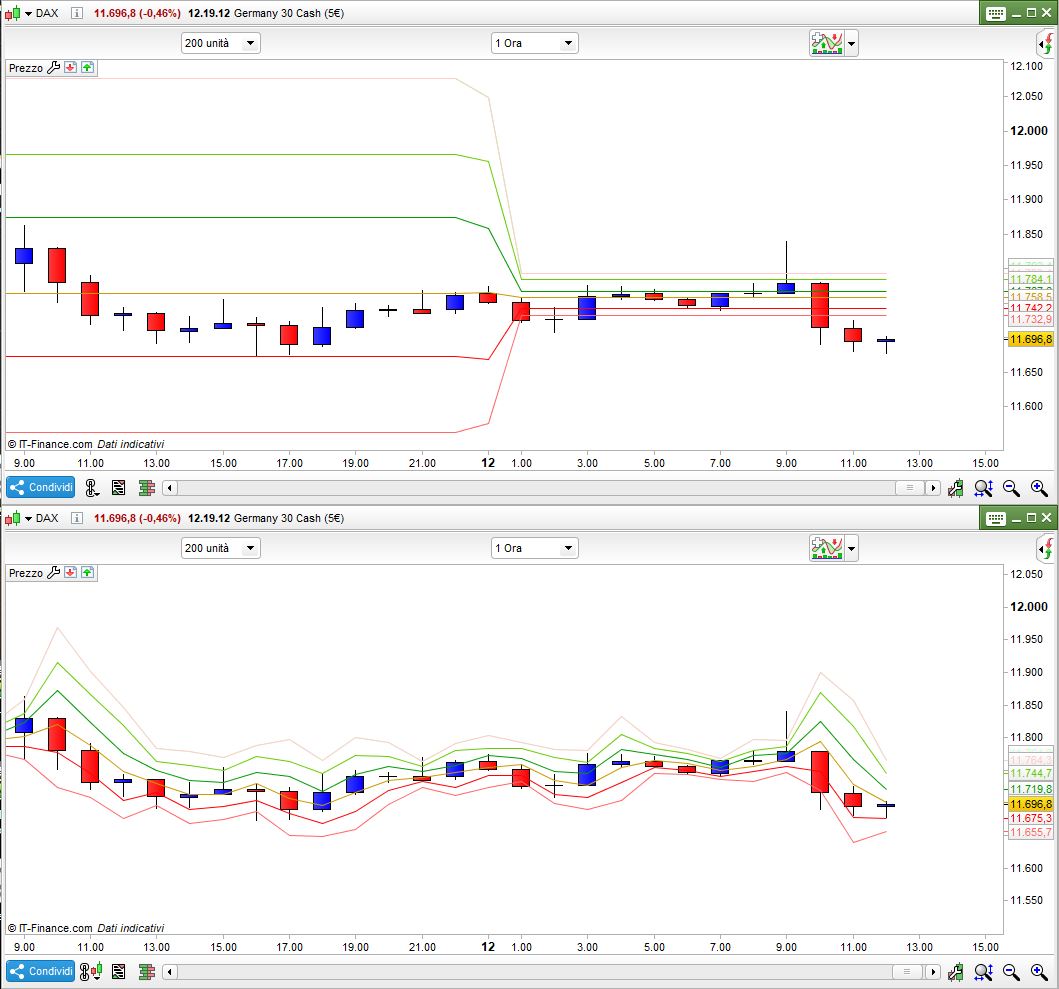Zoom in on the bottom chart
The image size is (1059, 989).
(1039, 971)
